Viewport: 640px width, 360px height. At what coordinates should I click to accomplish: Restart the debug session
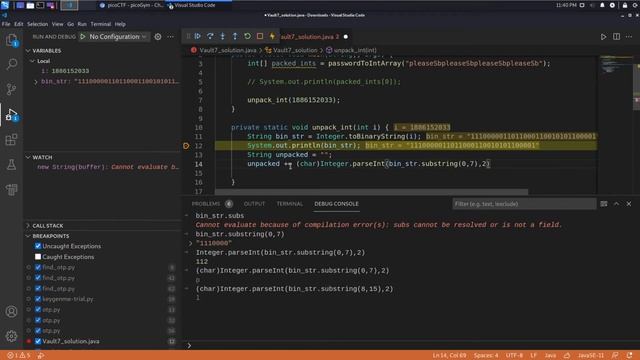coord(247,36)
